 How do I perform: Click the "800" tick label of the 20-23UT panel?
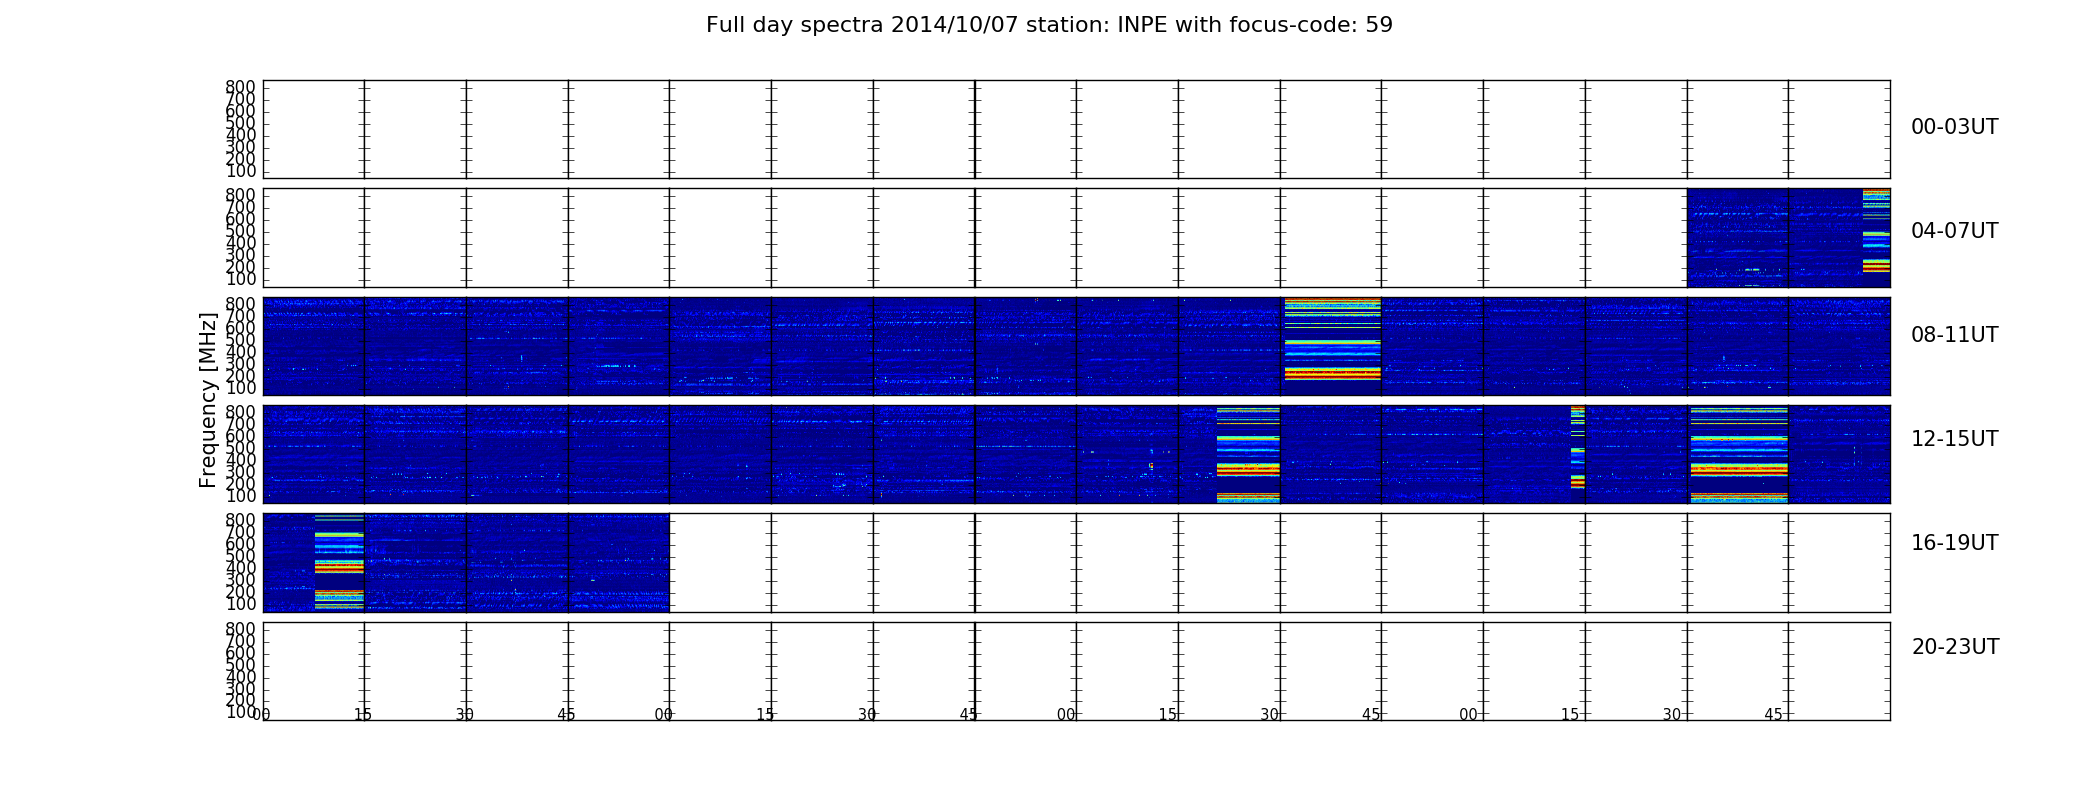coord(240,630)
